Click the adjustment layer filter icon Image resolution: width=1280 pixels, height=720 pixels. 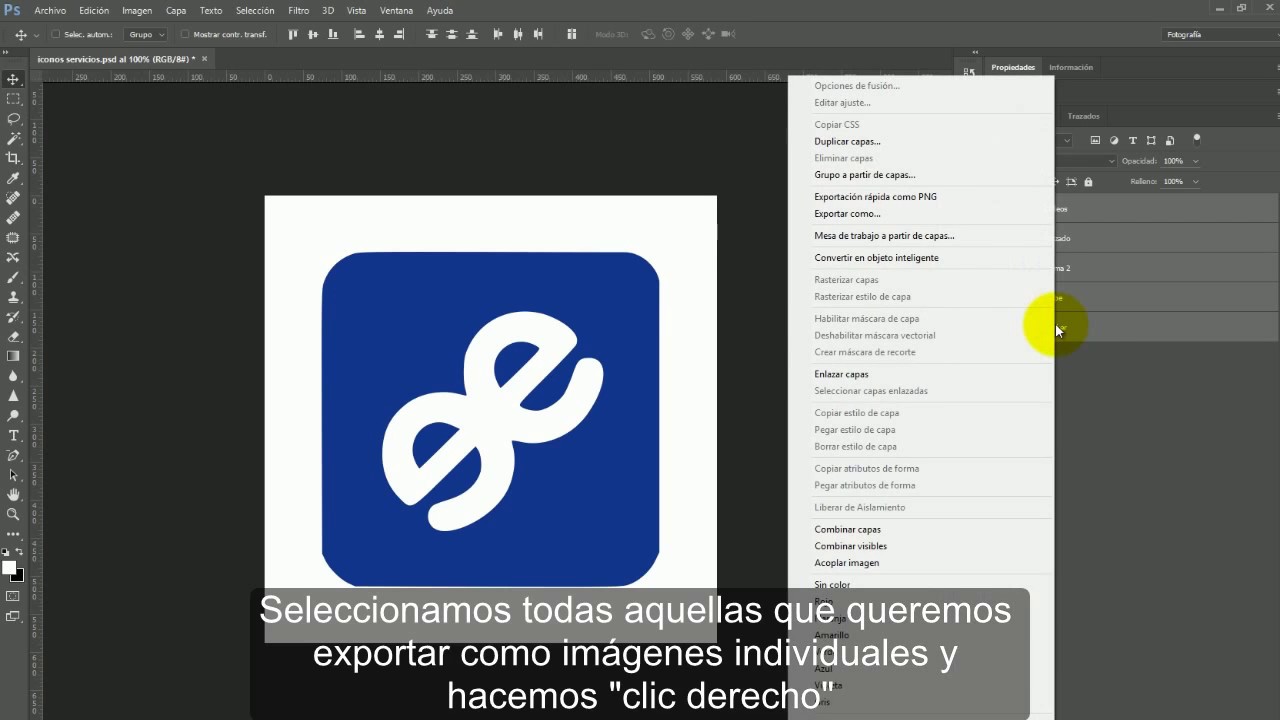pyautogui.click(x=1114, y=140)
